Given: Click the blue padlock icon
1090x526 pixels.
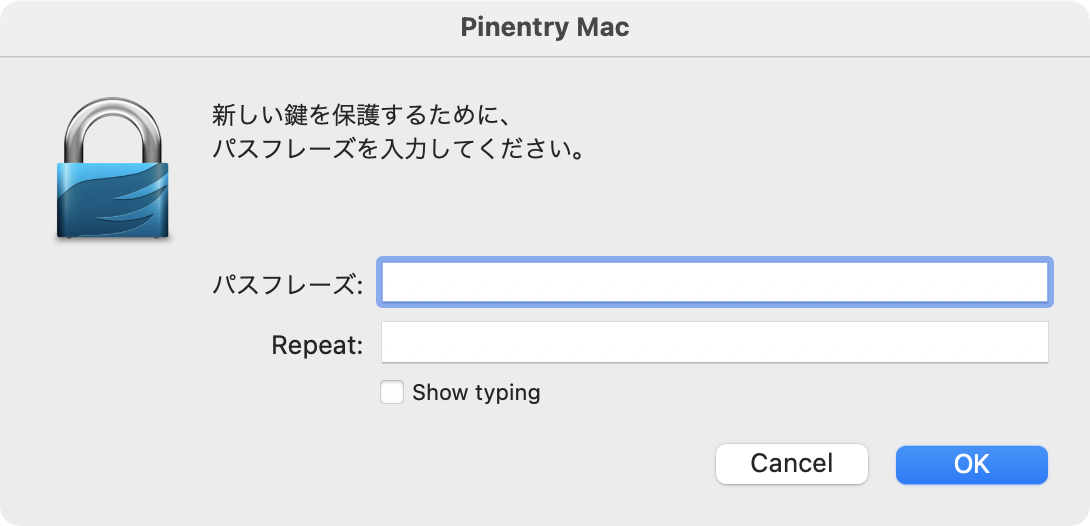Looking at the screenshot, I should click(113, 170).
